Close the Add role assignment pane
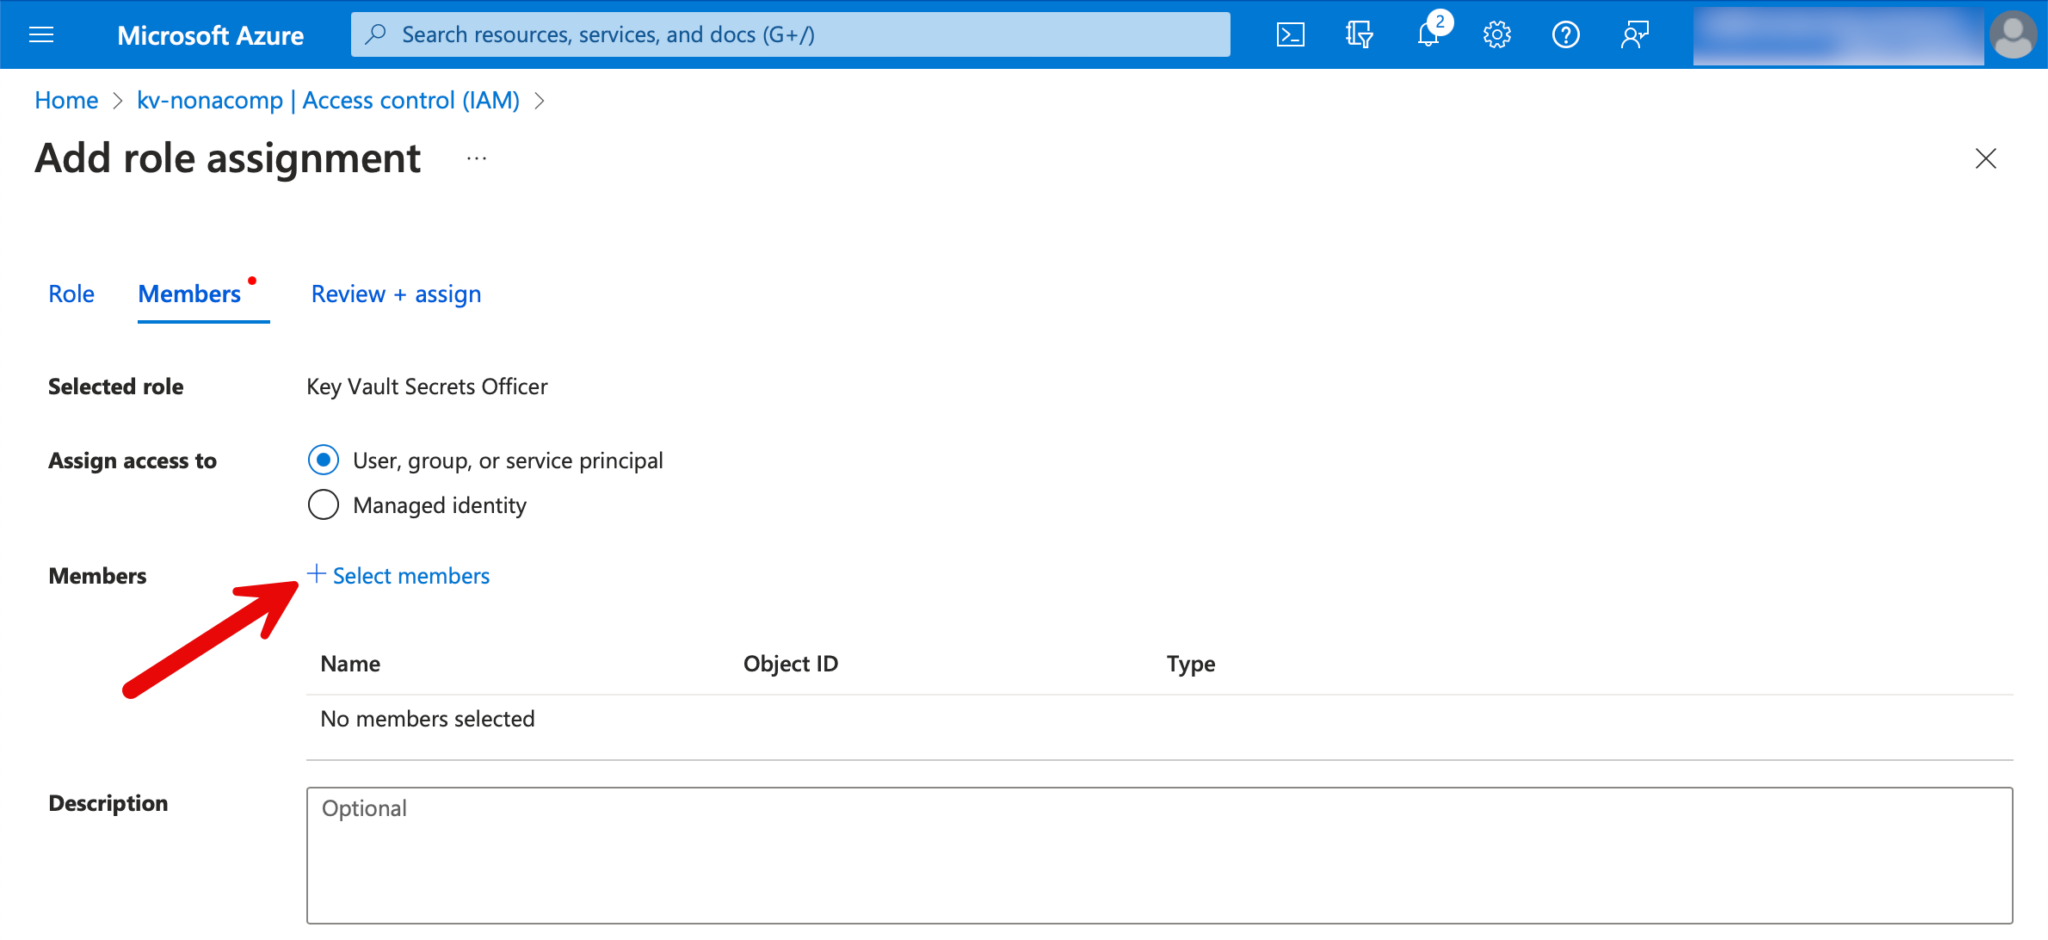The height and width of the screenshot is (940, 2048). pos(1985,159)
